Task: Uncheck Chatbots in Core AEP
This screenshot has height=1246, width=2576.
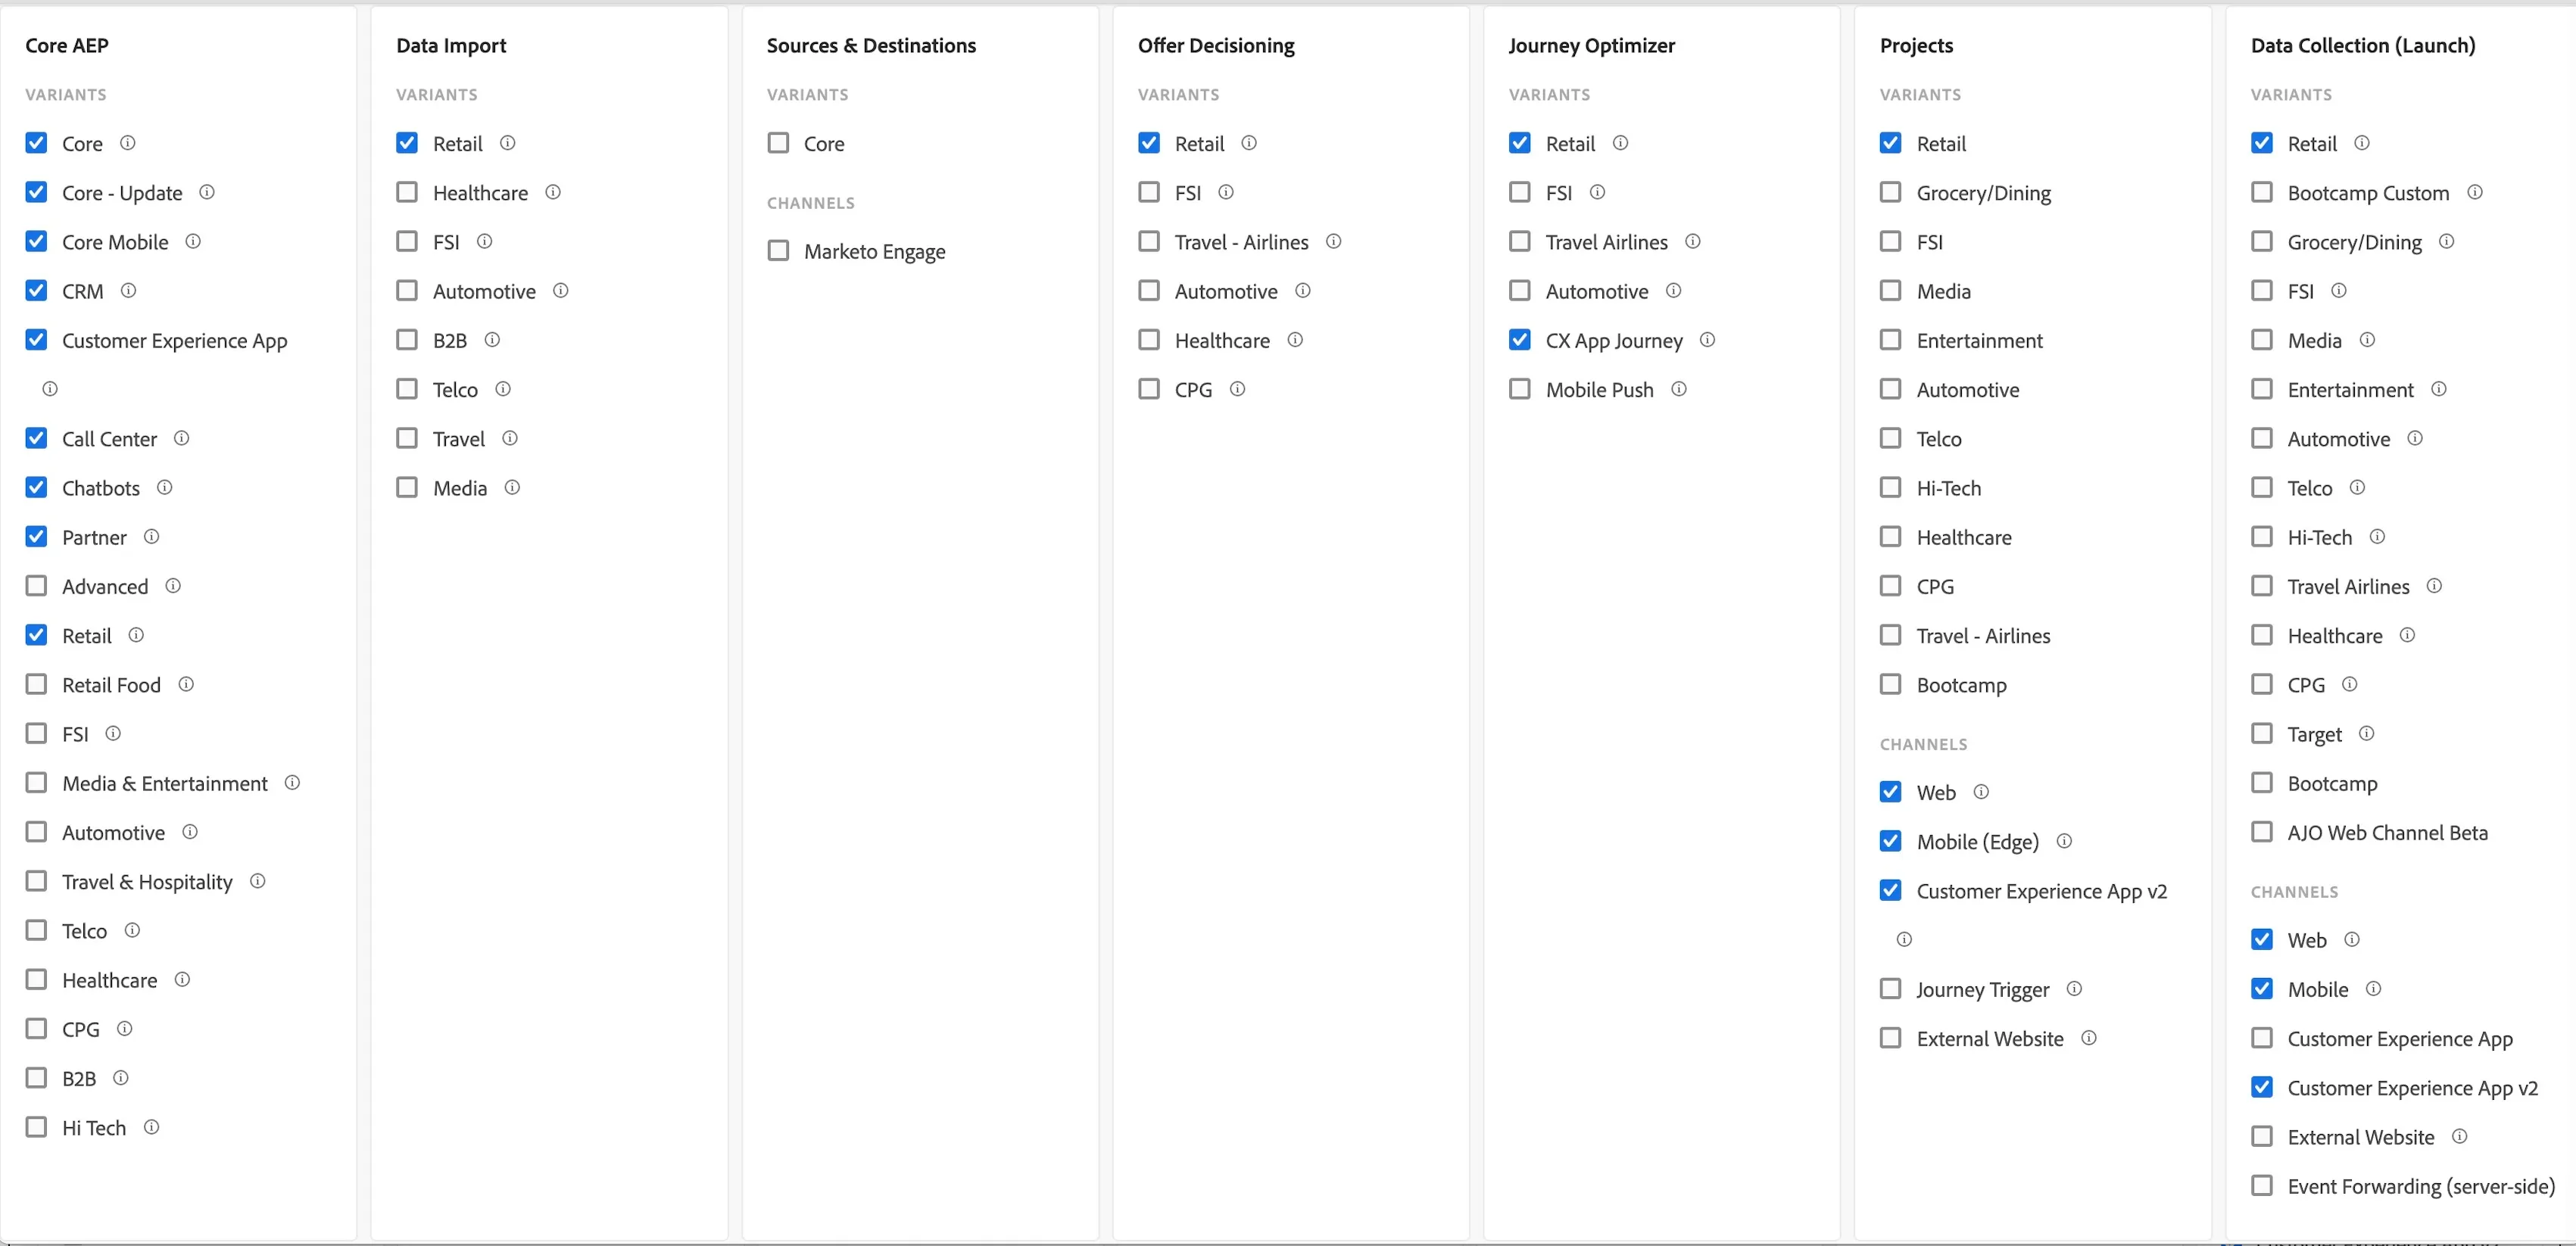Action: [x=36, y=487]
